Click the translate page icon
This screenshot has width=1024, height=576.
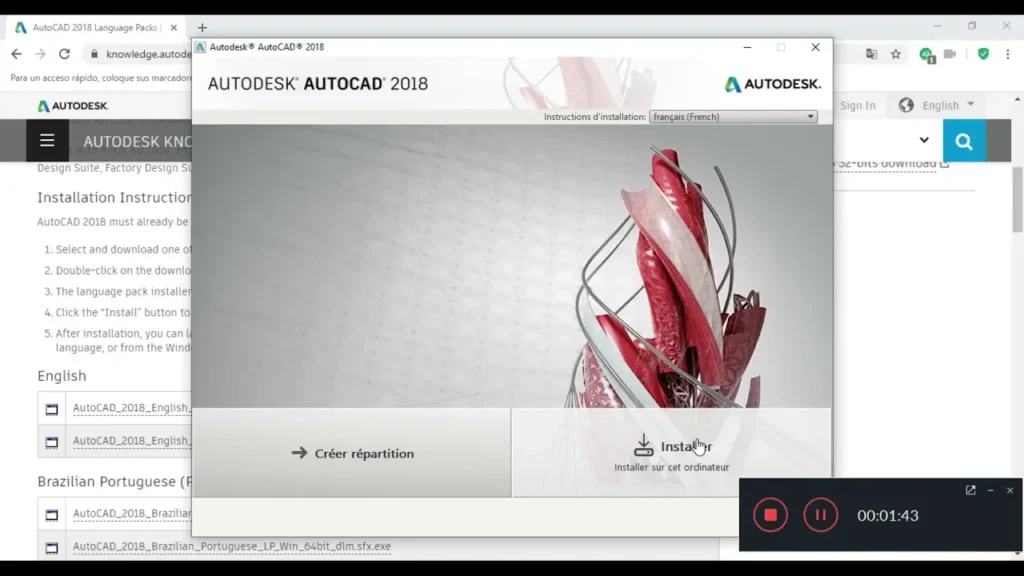tap(871, 54)
